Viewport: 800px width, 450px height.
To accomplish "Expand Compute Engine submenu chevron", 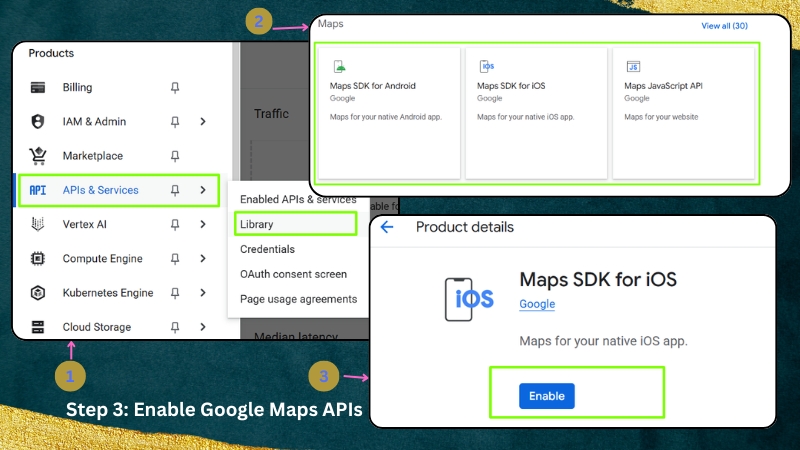I will [x=203, y=258].
